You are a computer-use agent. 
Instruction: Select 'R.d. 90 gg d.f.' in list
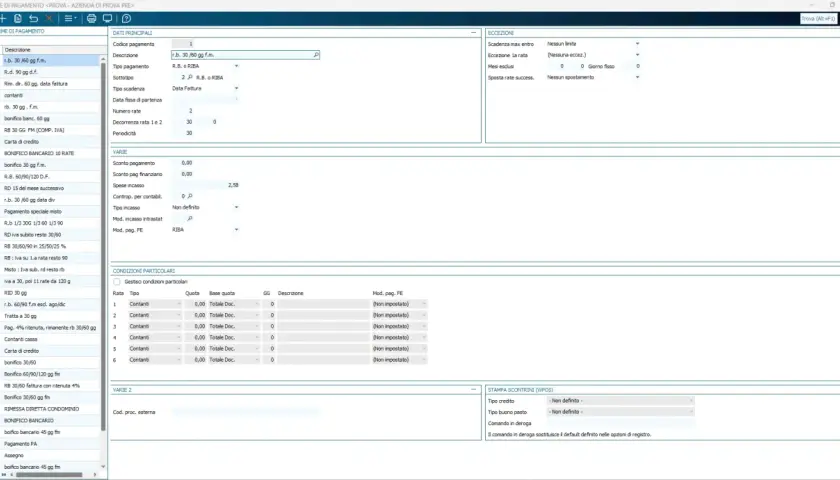tap(51, 72)
